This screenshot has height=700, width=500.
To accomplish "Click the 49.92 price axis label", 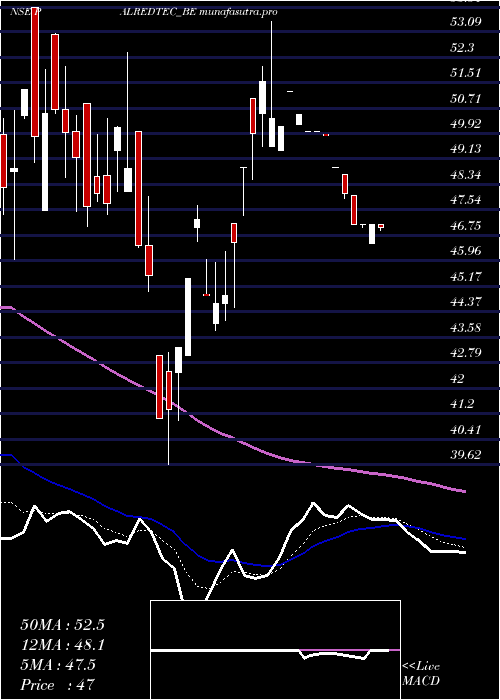I will click(x=466, y=124).
